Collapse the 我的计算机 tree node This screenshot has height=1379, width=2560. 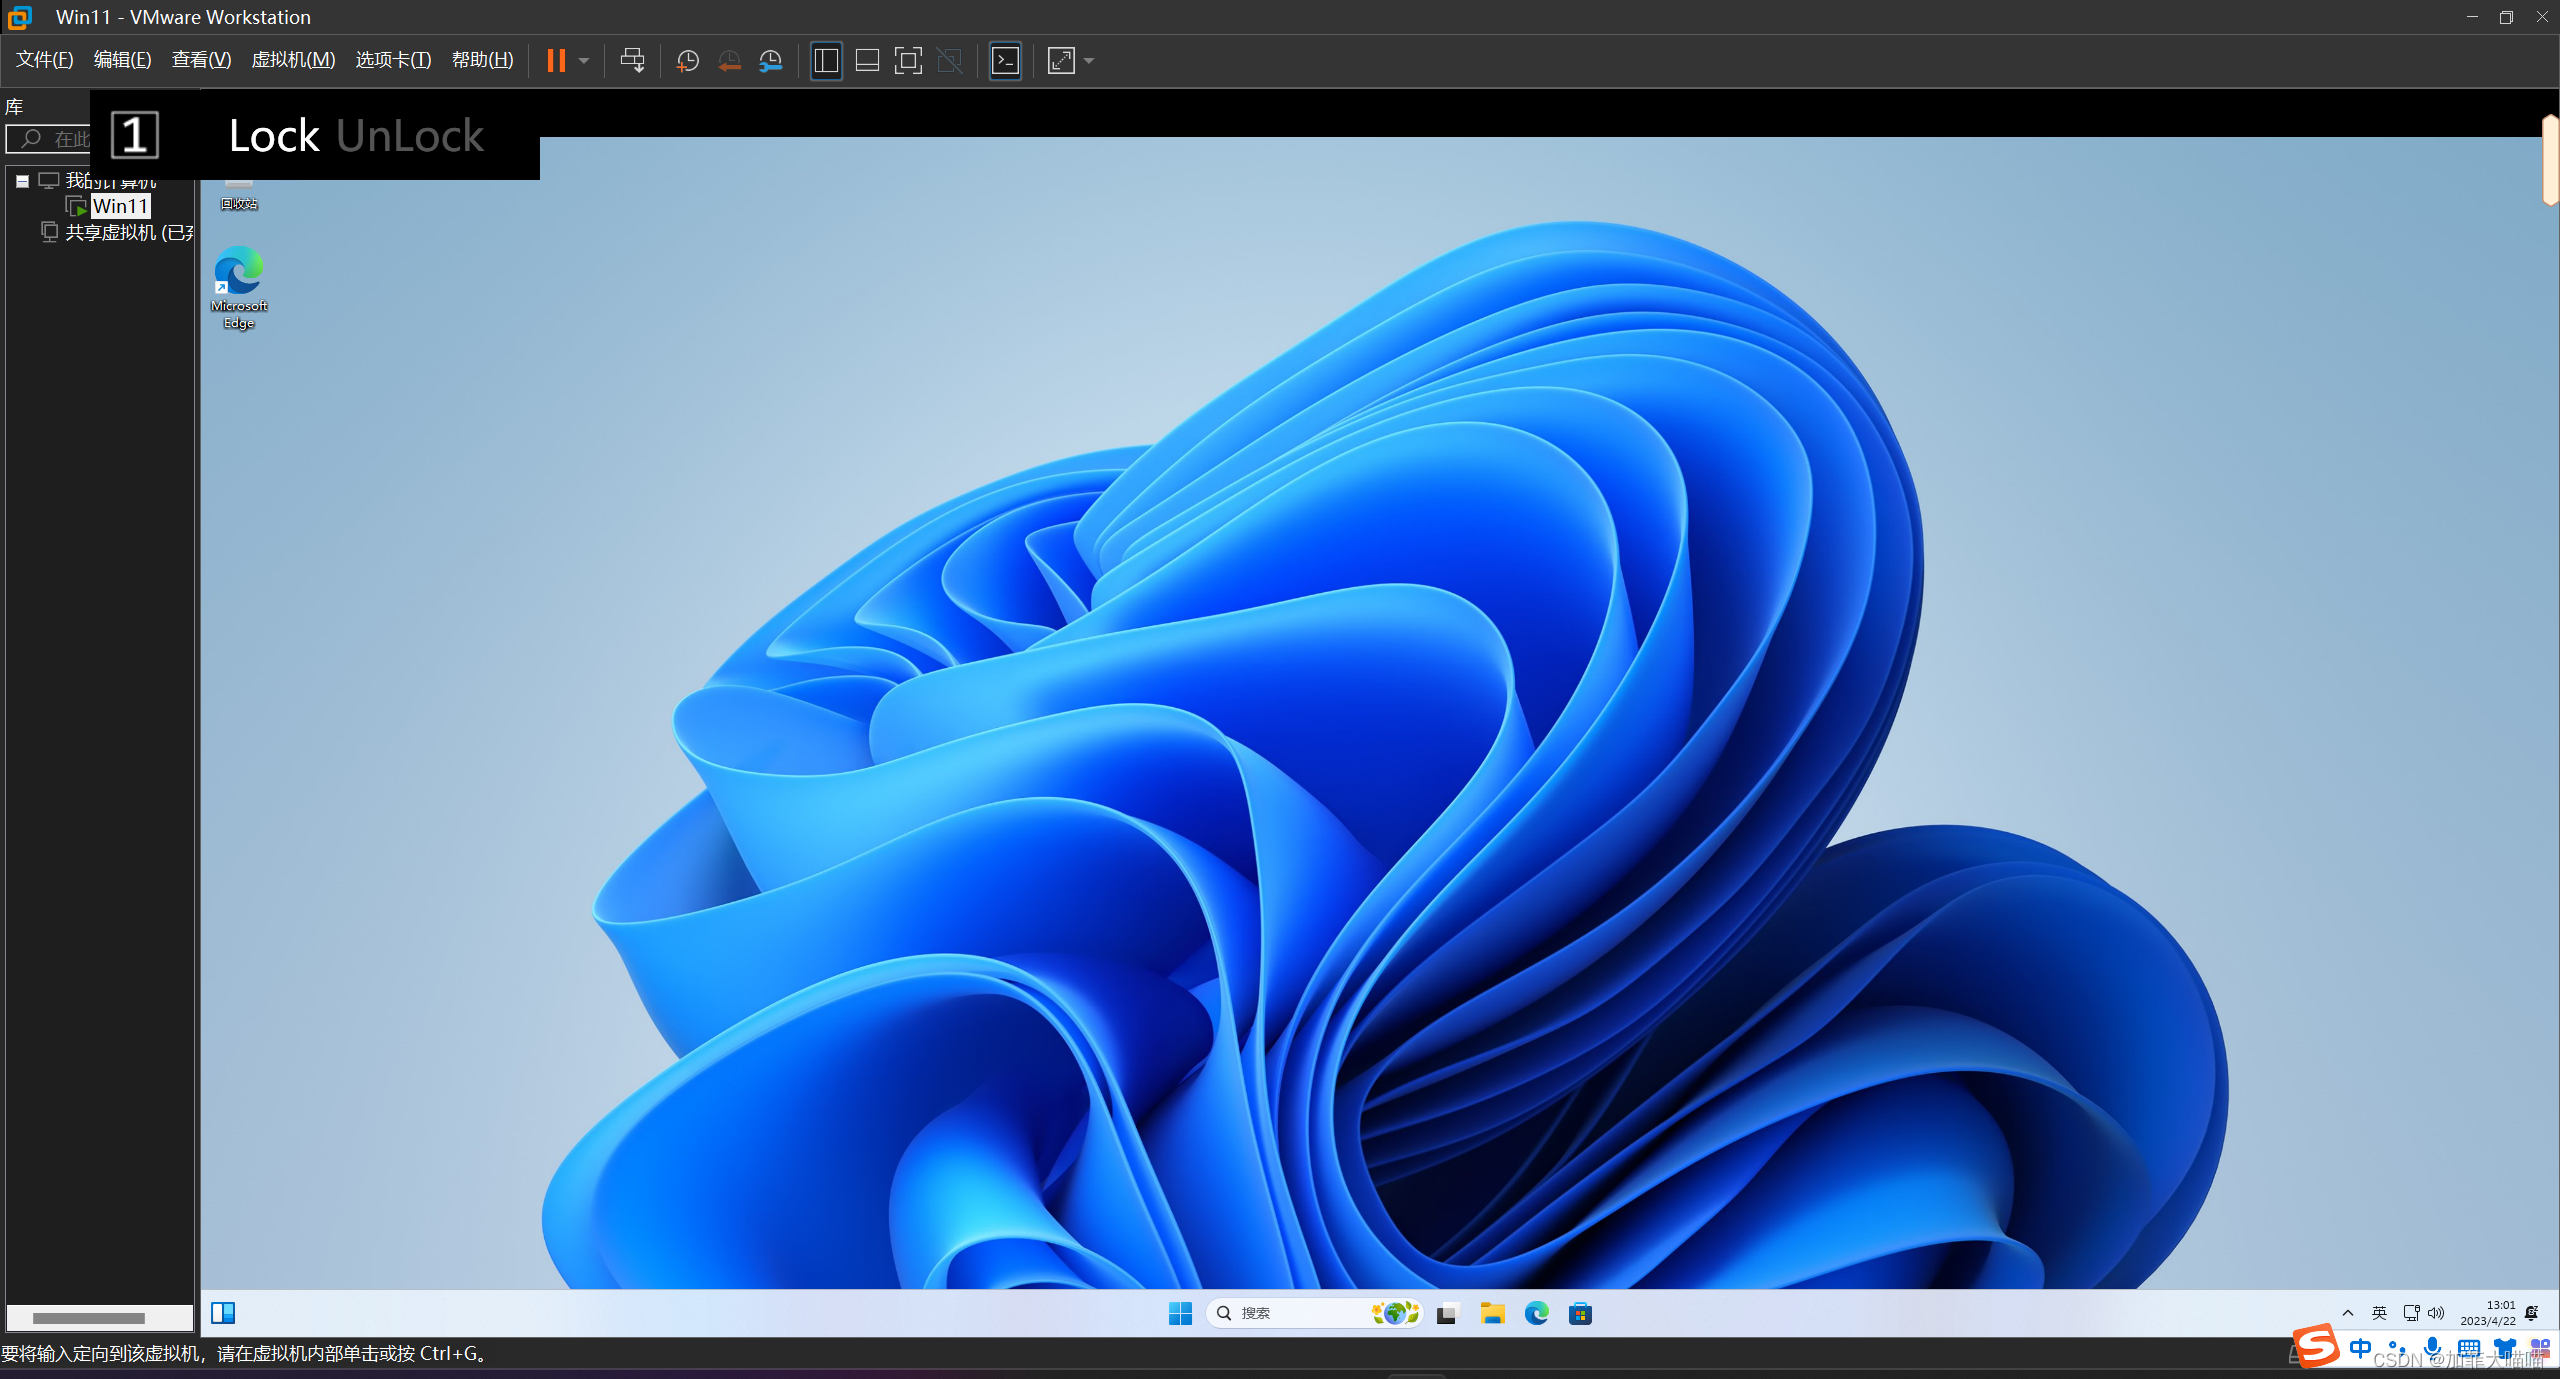(22, 182)
